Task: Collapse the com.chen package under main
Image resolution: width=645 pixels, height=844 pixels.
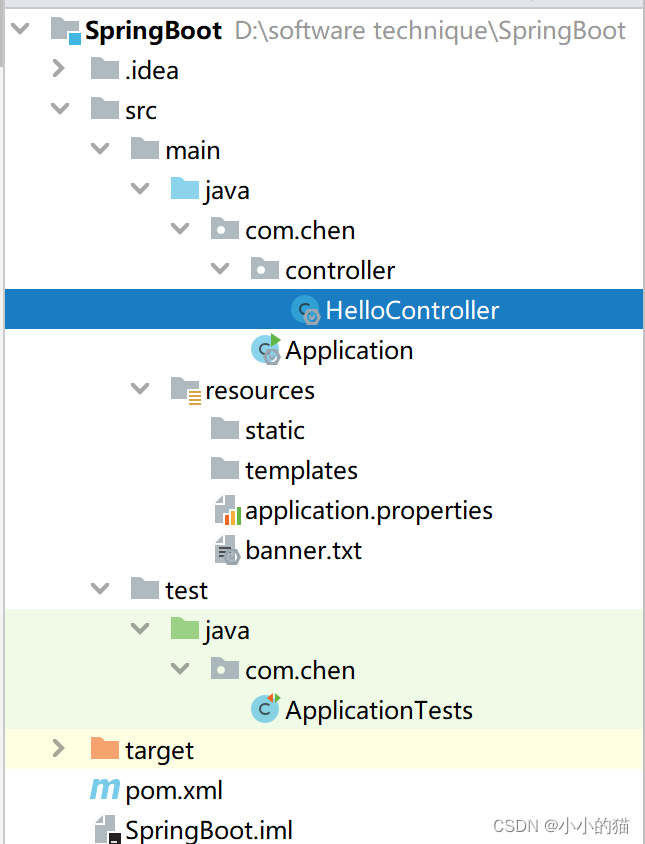Action: pos(180,229)
